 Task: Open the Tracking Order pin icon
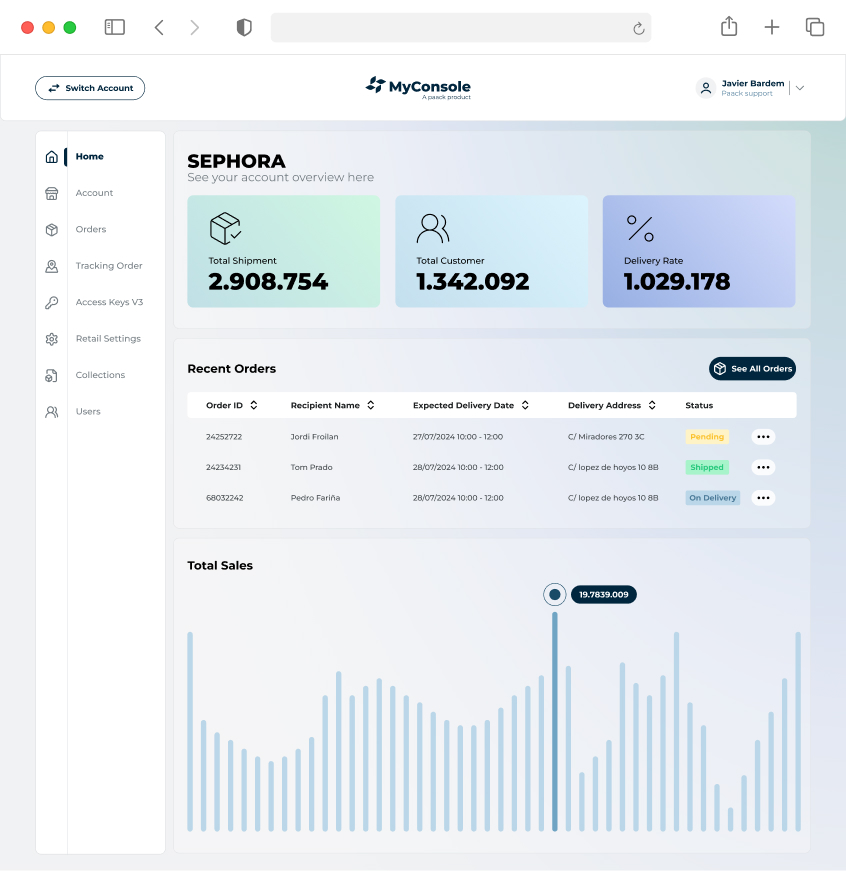[x=52, y=266]
